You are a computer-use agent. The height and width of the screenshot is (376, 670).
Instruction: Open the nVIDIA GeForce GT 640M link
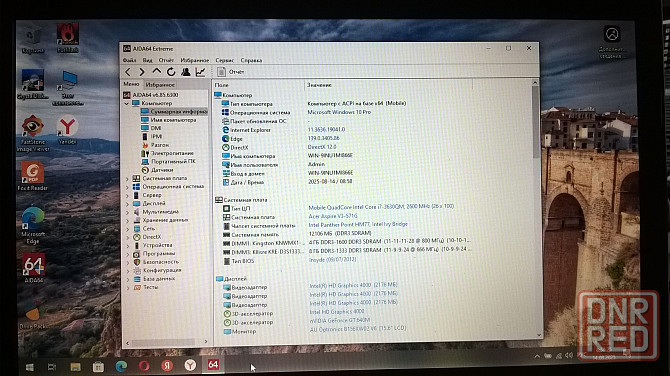click(x=340, y=320)
